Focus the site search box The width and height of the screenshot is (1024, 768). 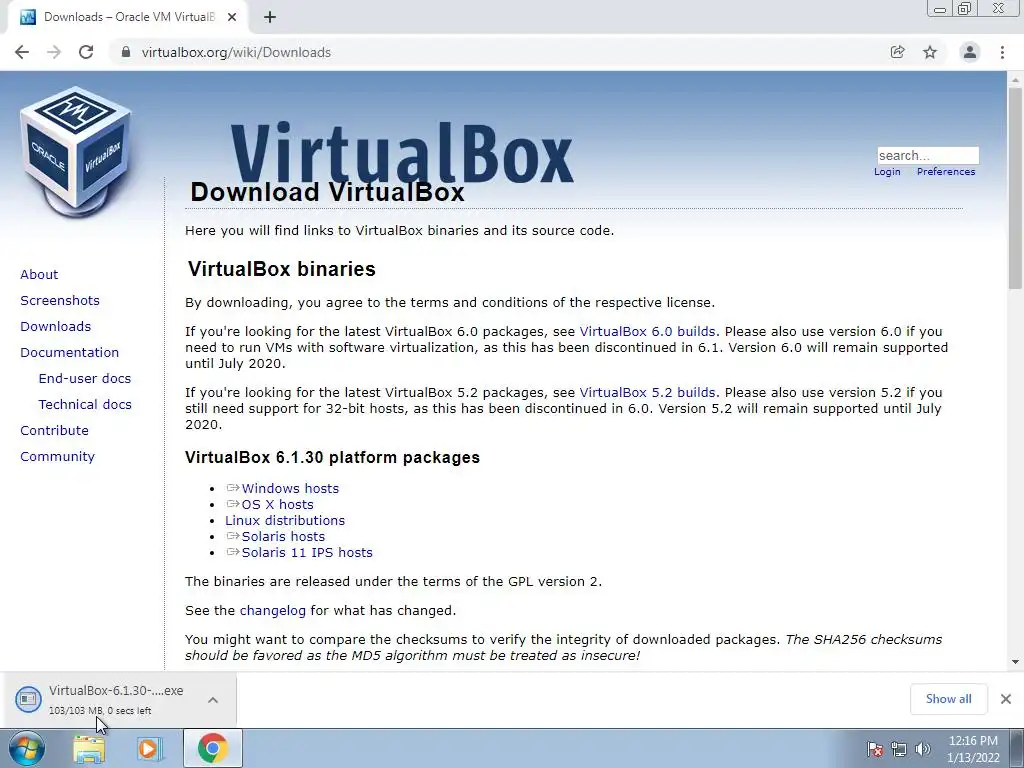click(928, 155)
